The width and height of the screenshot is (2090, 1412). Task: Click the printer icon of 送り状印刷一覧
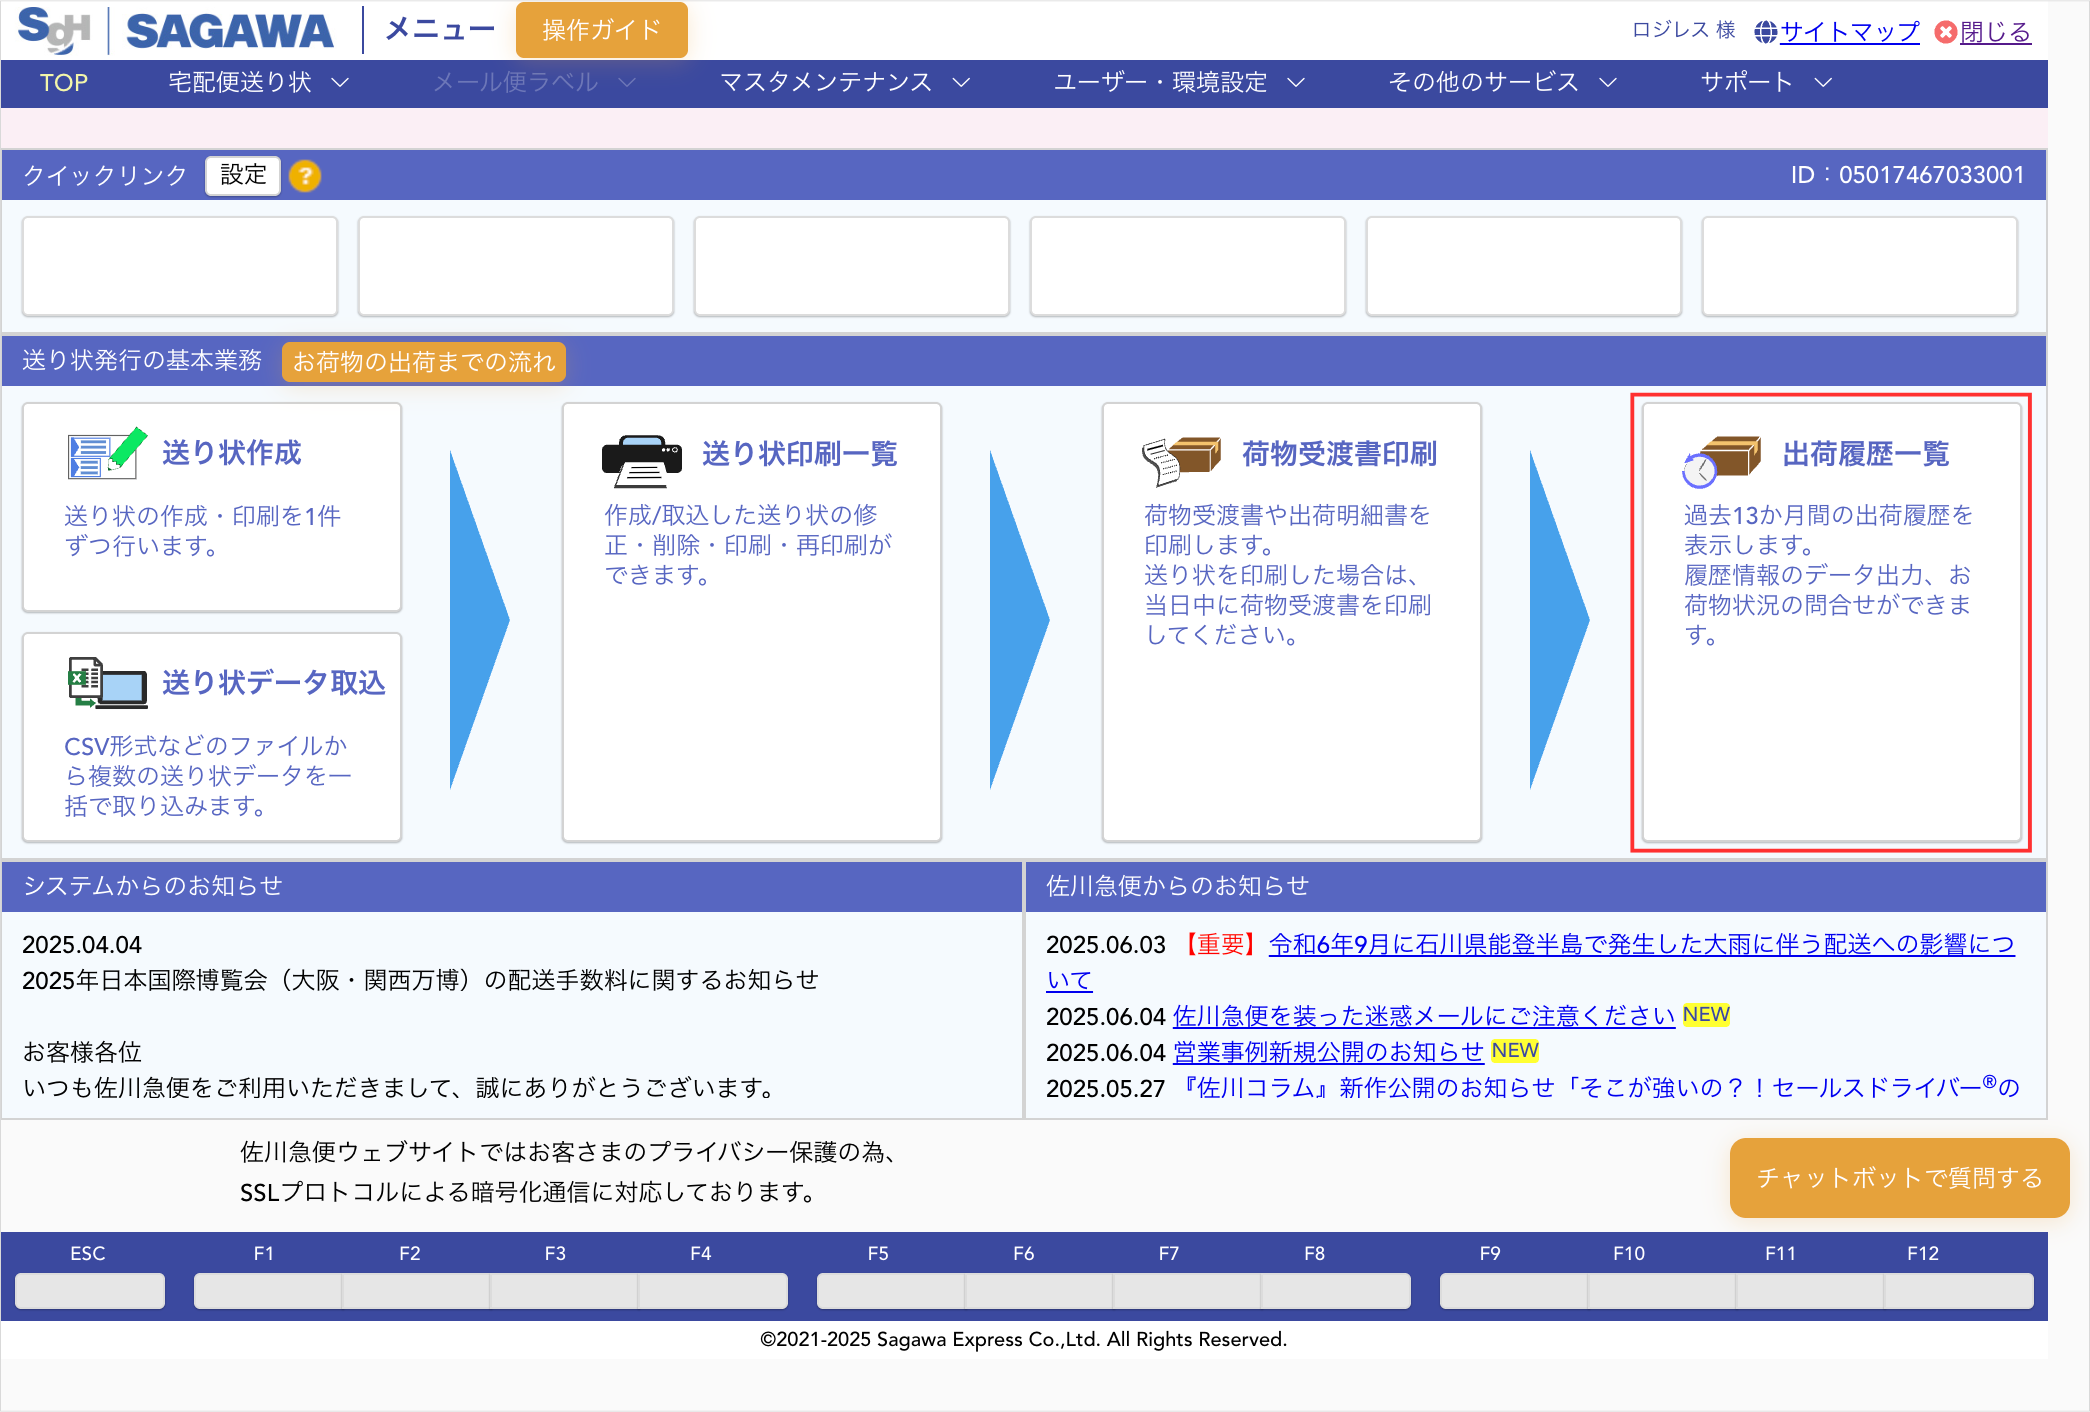point(642,461)
